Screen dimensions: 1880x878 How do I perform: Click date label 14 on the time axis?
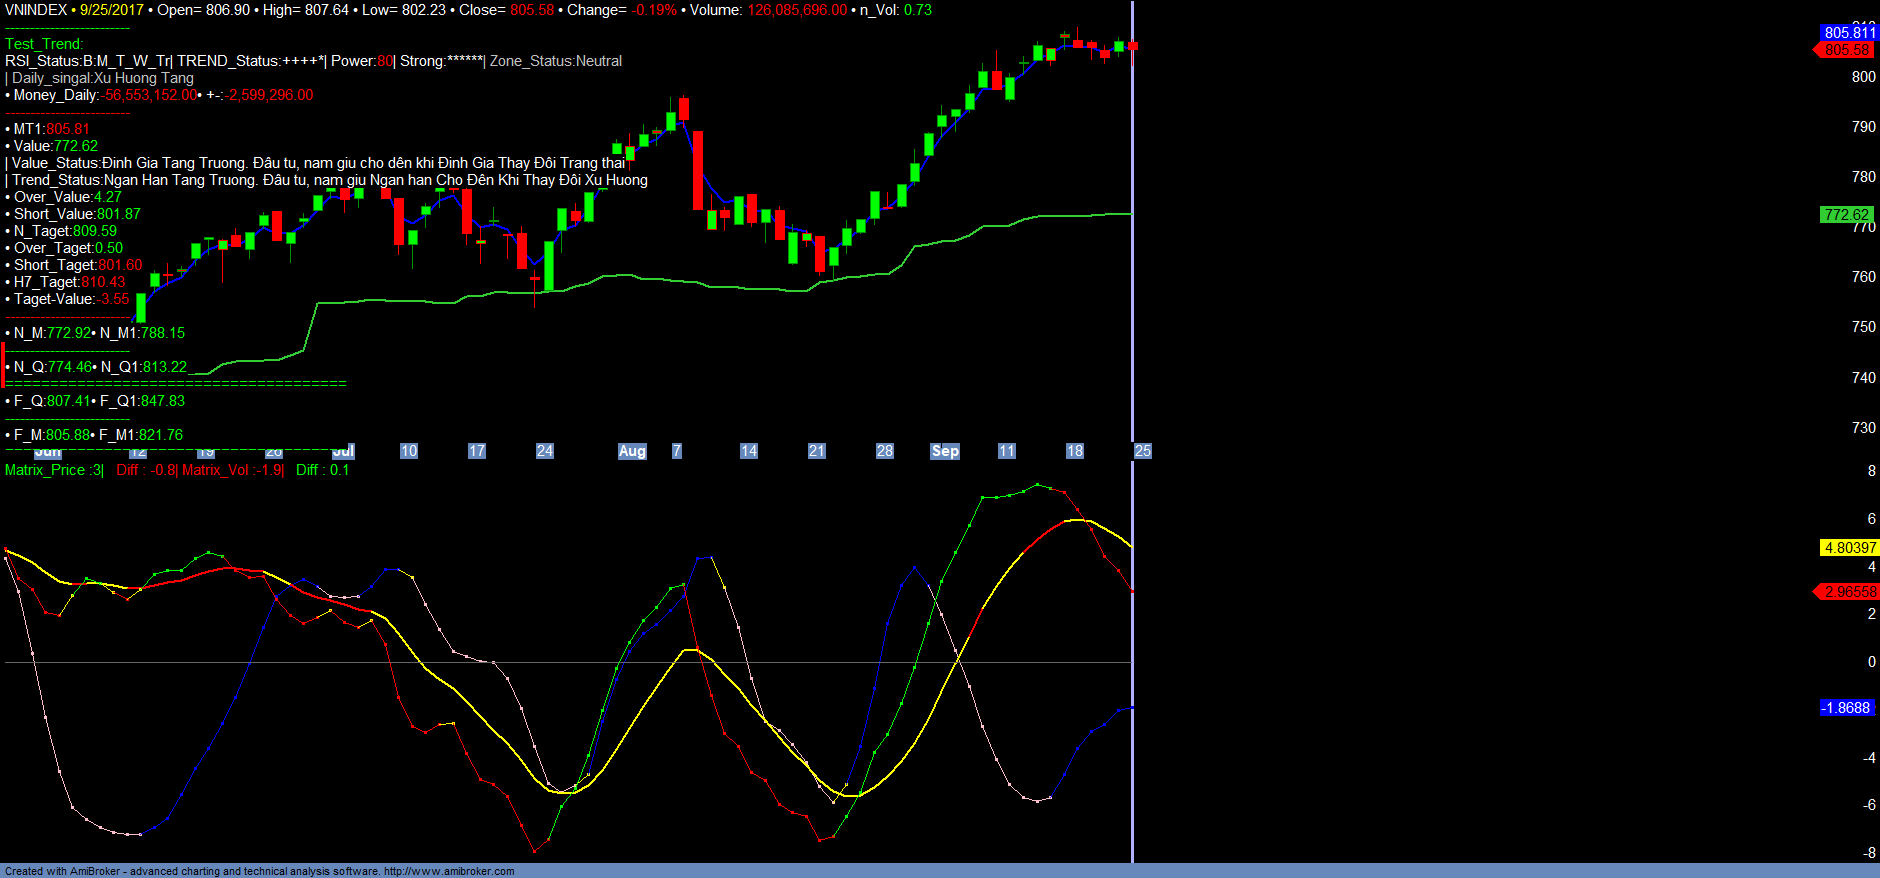pyautogui.click(x=749, y=451)
